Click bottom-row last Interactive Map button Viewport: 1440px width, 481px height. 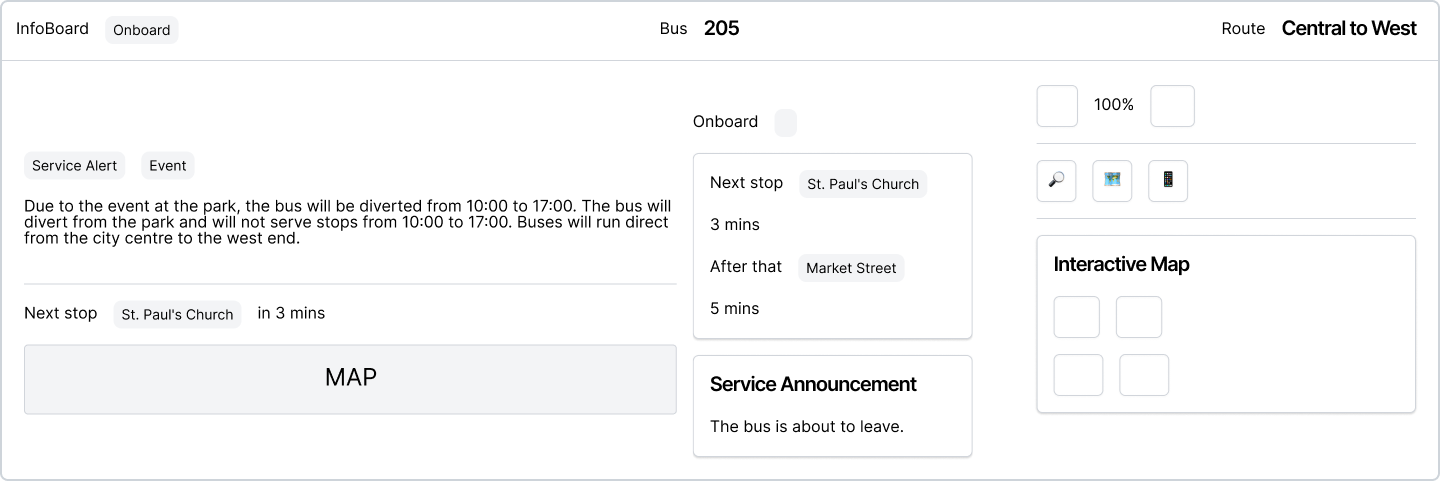click(x=1144, y=375)
